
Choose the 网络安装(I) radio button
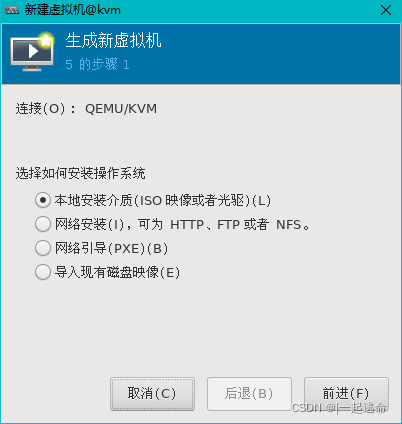pos(43,224)
